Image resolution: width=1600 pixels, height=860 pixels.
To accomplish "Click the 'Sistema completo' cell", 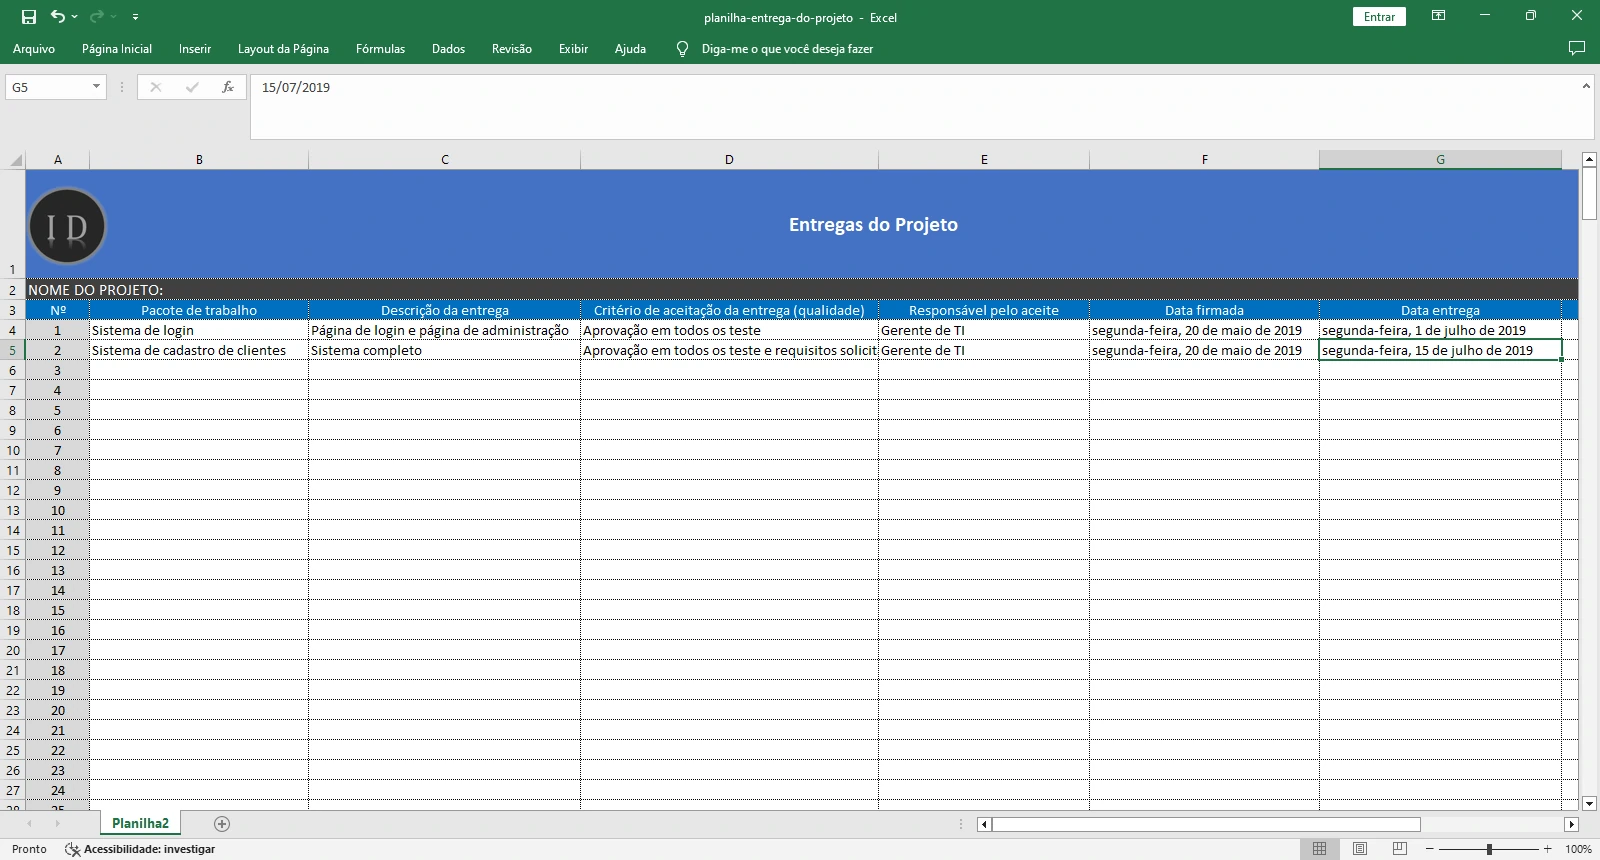I will coord(445,350).
